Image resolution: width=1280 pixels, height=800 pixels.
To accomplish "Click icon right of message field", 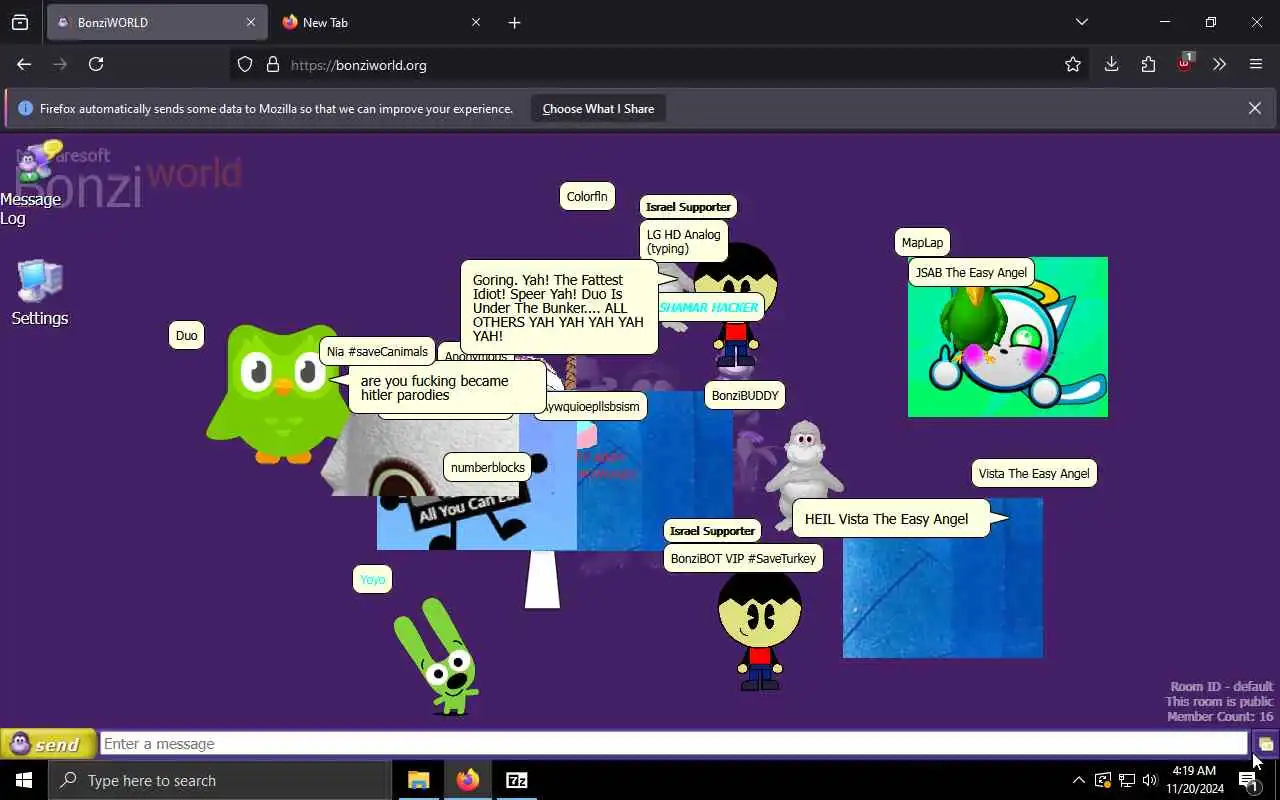I will point(1265,744).
